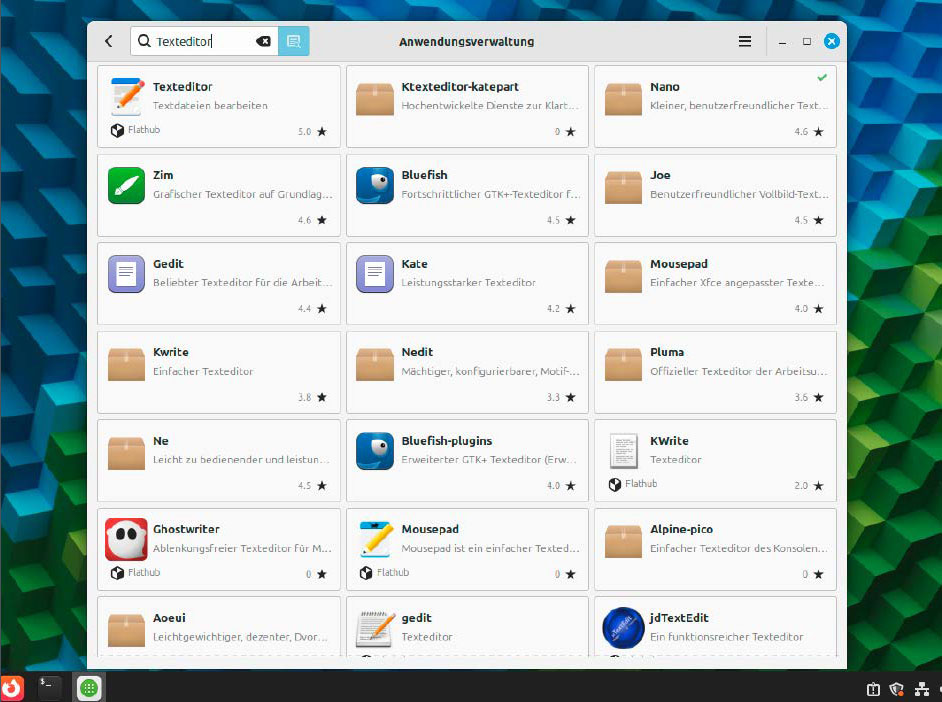Screen dimensions: 942x702
Task: Click the shield security tray icon
Action: [897, 689]
